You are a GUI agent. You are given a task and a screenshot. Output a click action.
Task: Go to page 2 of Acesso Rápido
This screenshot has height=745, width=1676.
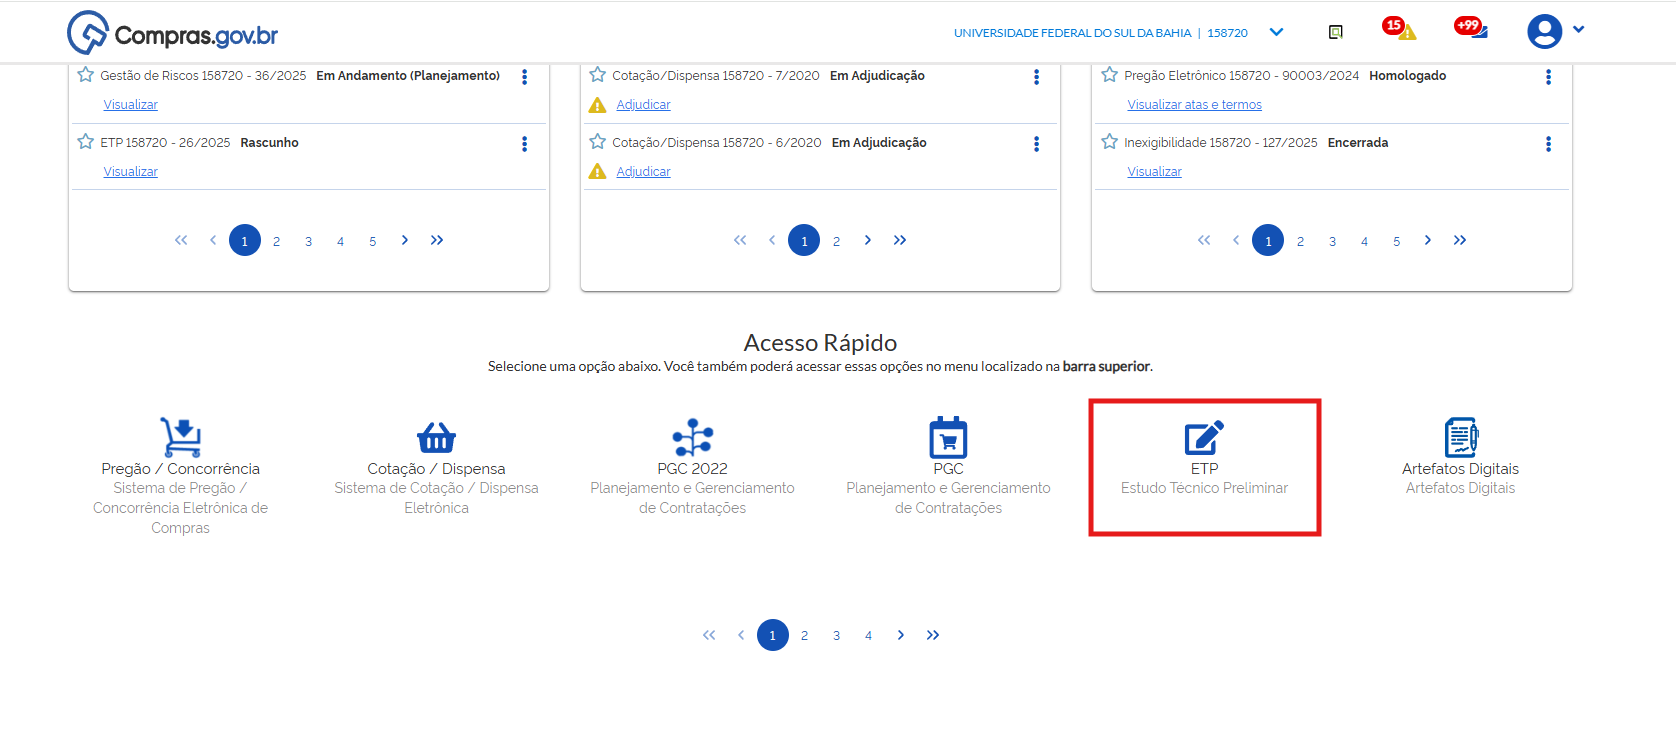(x=804, y=636)
